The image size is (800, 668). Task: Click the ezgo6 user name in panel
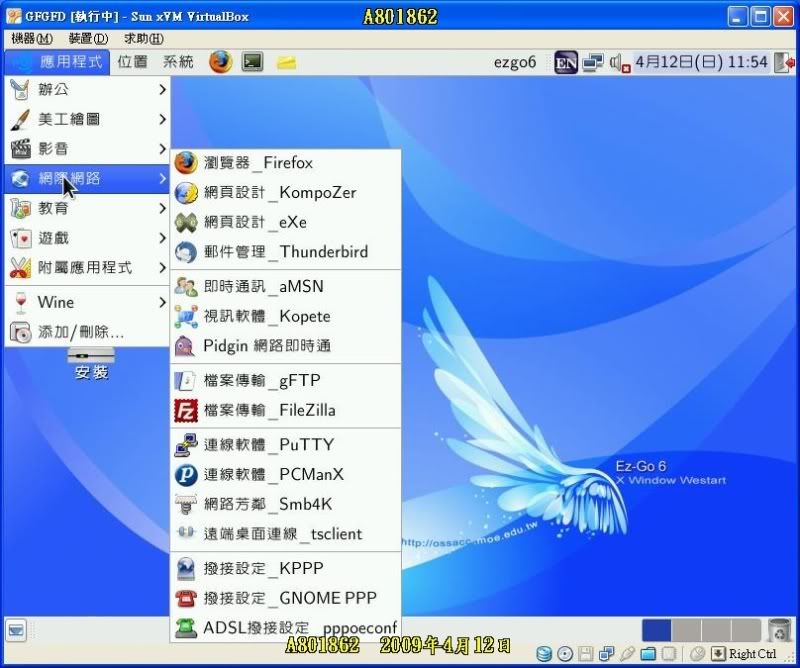pyautogui.click(x=515, y=63)
